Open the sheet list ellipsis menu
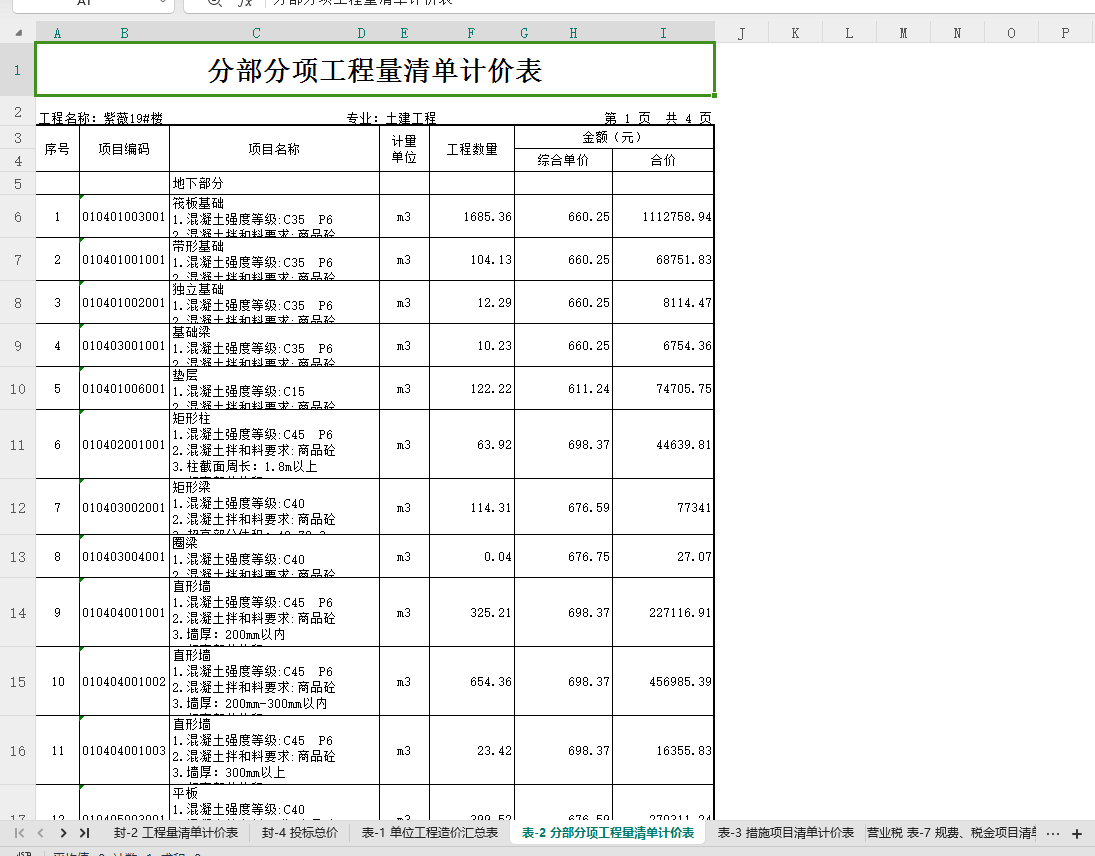 (x=1053, y=834)
